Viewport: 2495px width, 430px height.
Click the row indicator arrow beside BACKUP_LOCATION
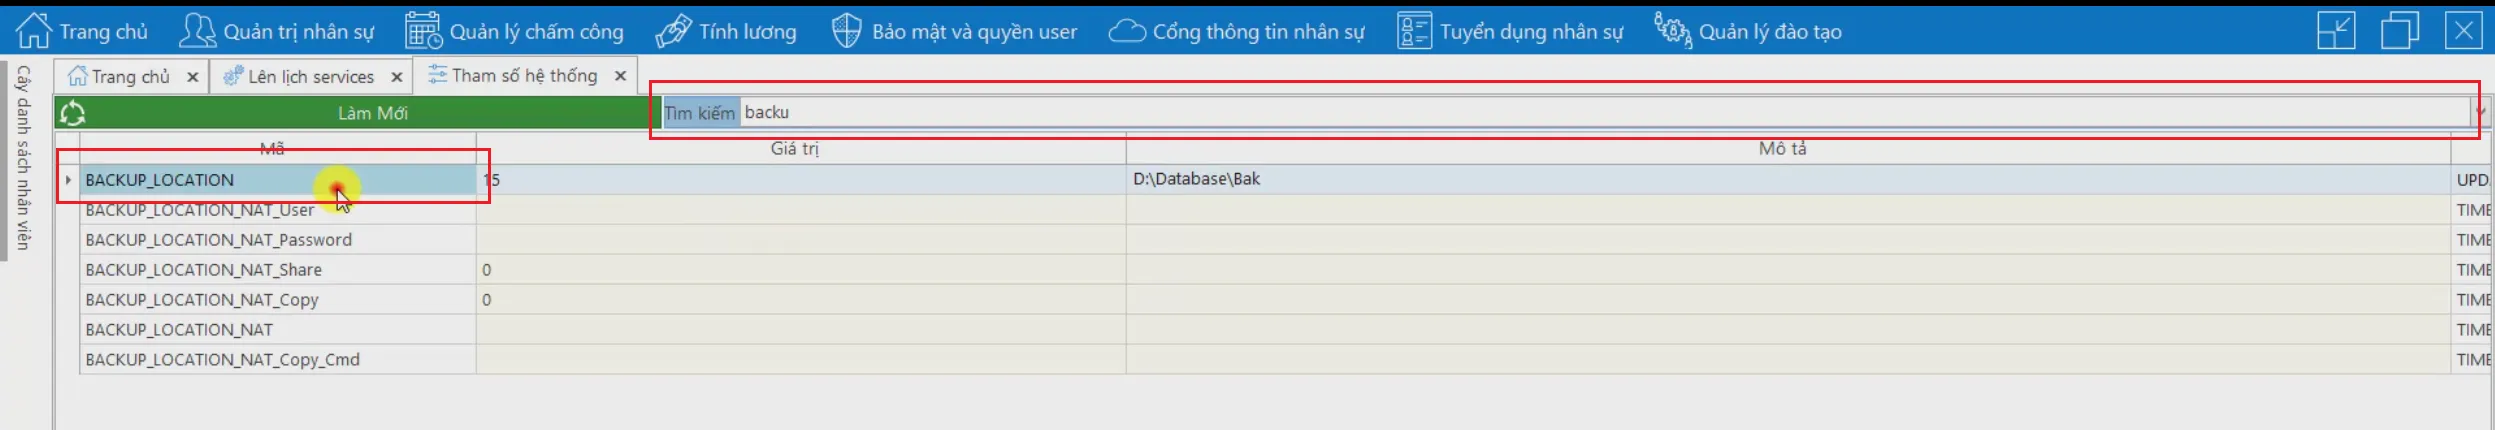(68, 180)
